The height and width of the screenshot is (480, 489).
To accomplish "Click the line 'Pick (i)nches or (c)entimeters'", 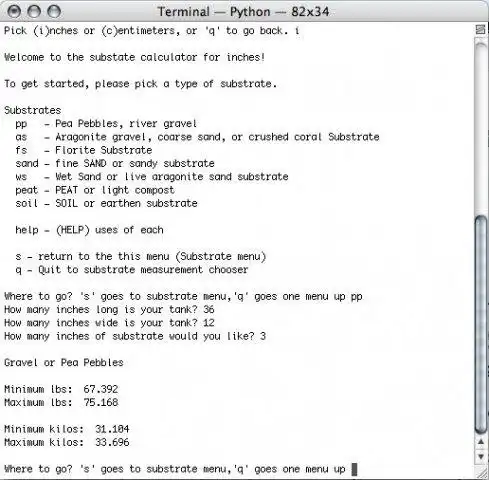I will 152,31.
